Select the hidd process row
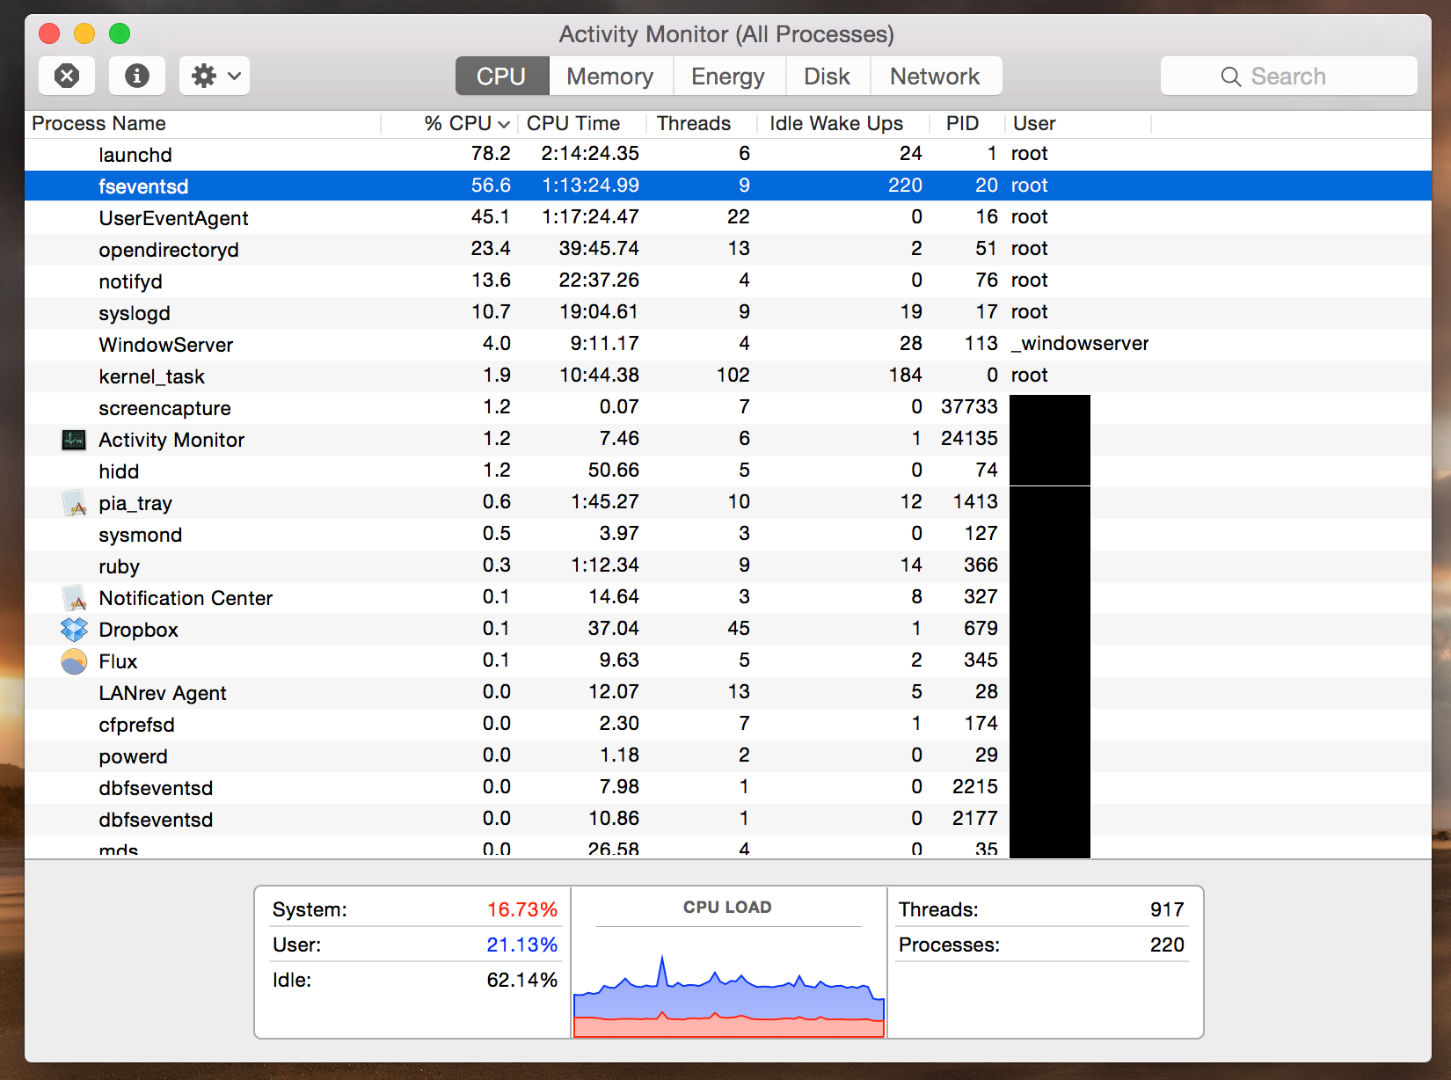The image size is (1451, 1080). [728, 471]
